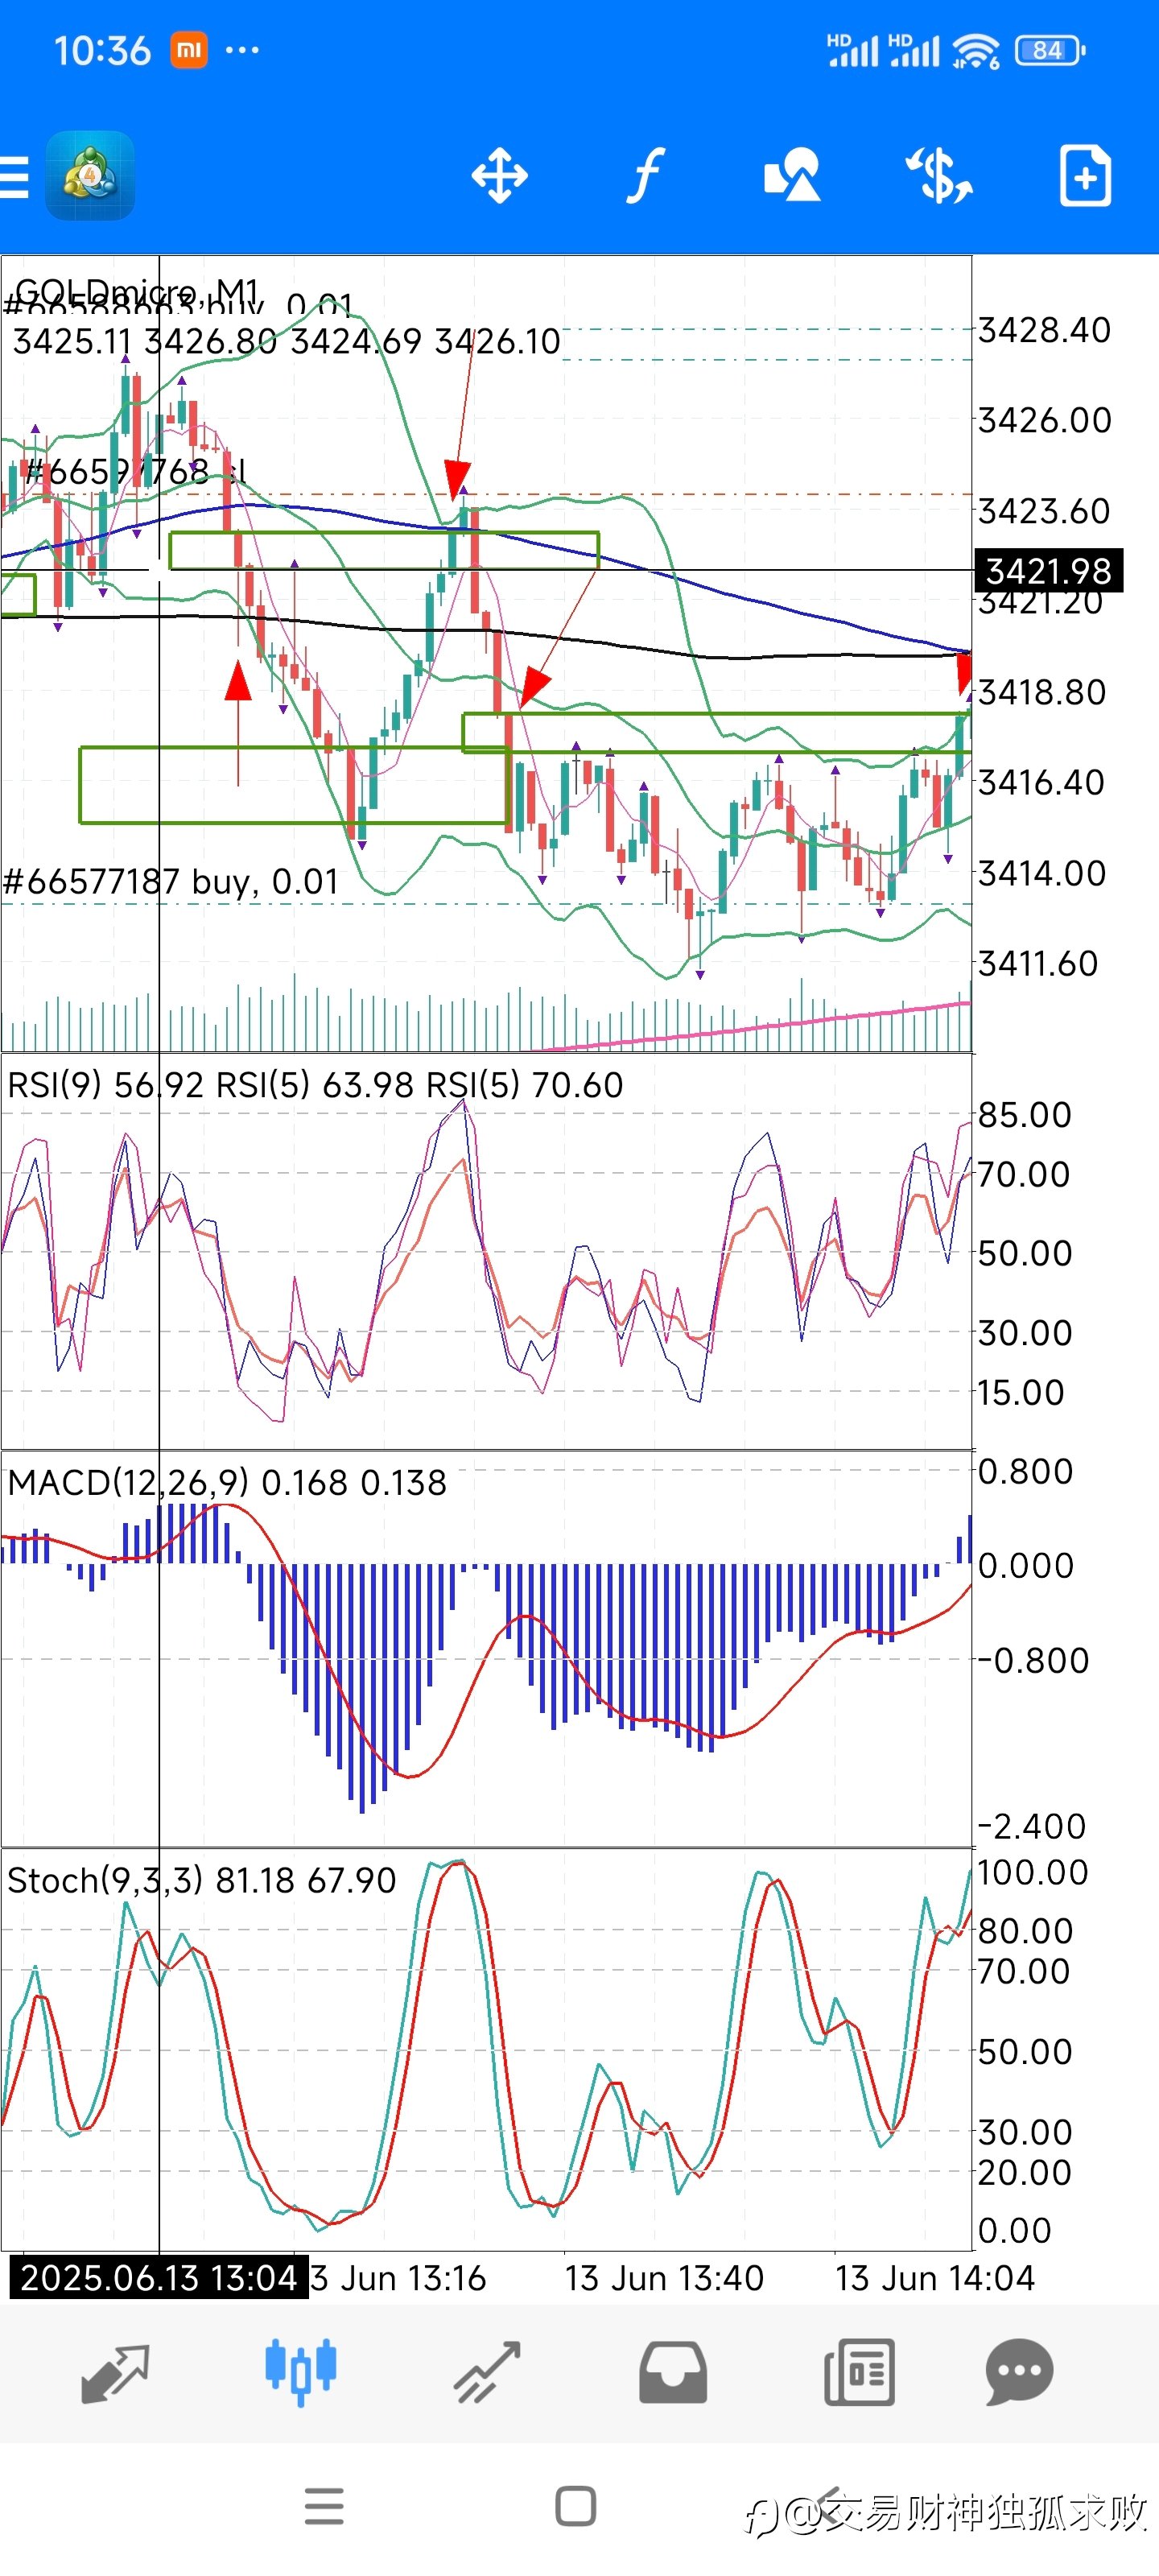Create a new order with plus document icon
Image resolution: width=1159 pixels, height=2576 pixels.
pyautogui.click(x=1085, y=176)
